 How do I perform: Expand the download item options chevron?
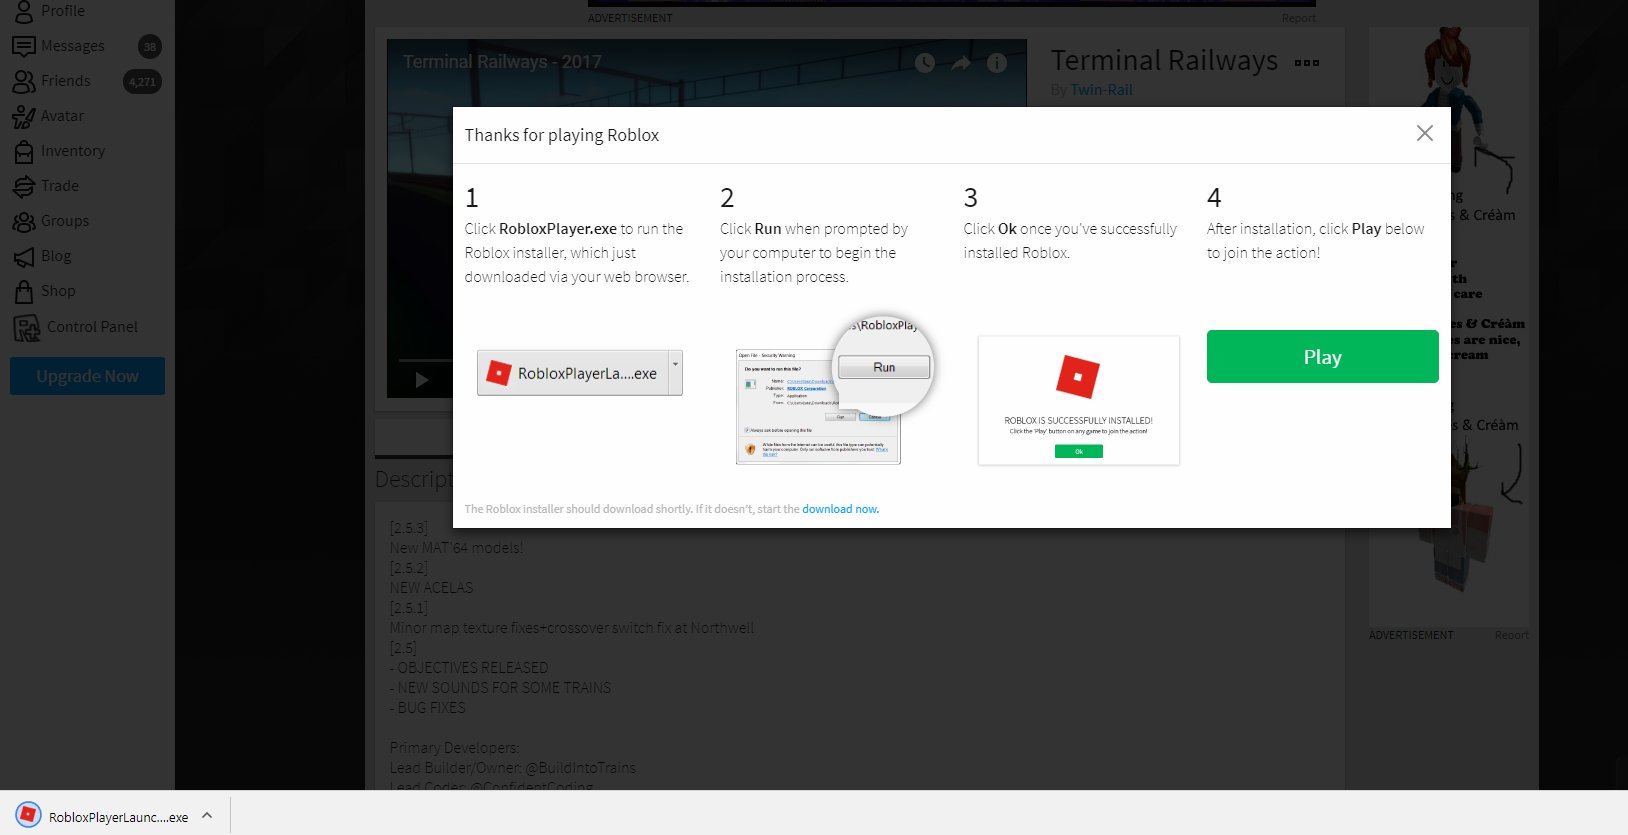coord(207,815)
